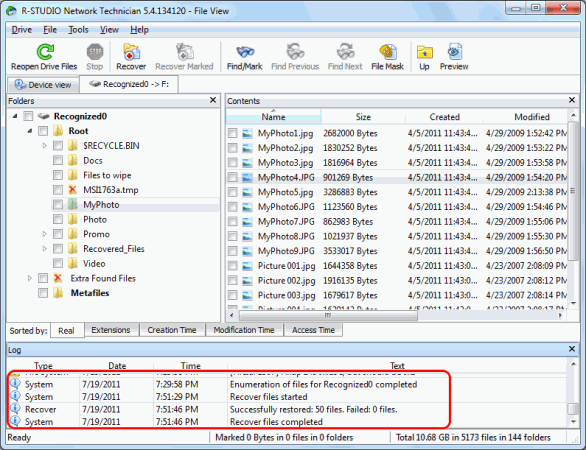
Task: Click the Find Next icon
Action: (345, 52)
